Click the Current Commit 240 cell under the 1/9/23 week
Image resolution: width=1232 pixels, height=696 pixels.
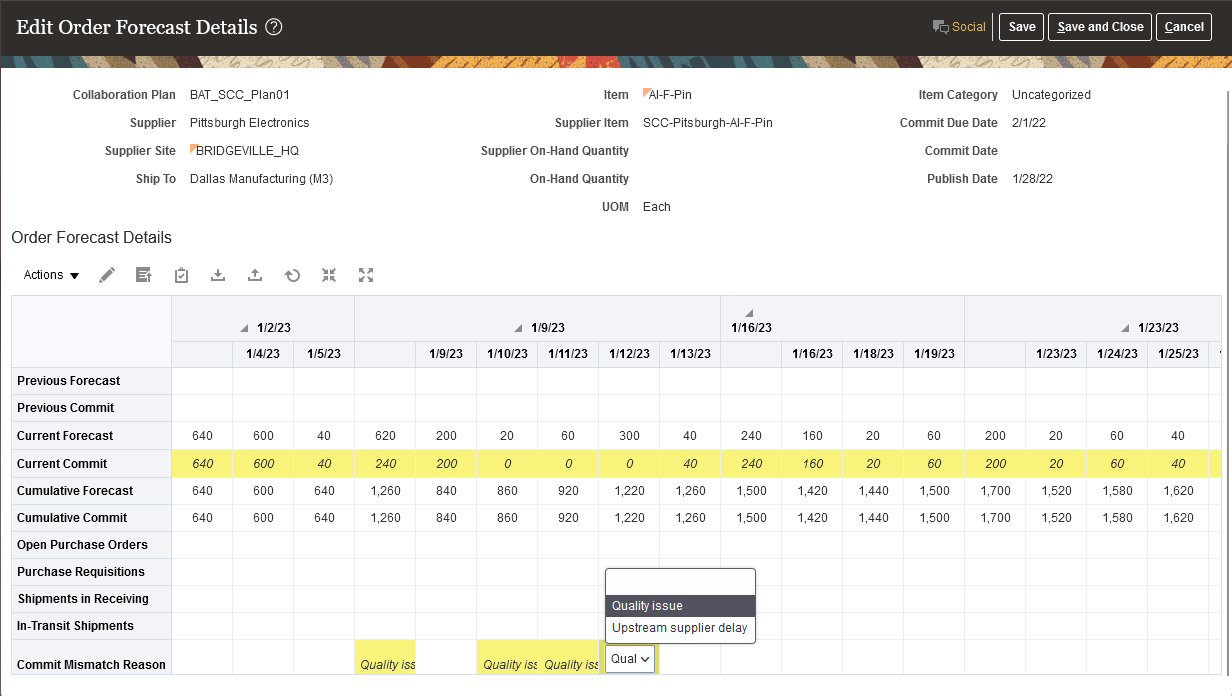tap(385, 464)
